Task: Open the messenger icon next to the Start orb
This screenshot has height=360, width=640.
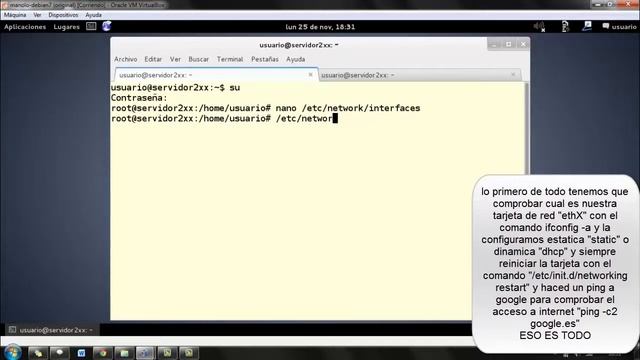Action: click(38, 353)
